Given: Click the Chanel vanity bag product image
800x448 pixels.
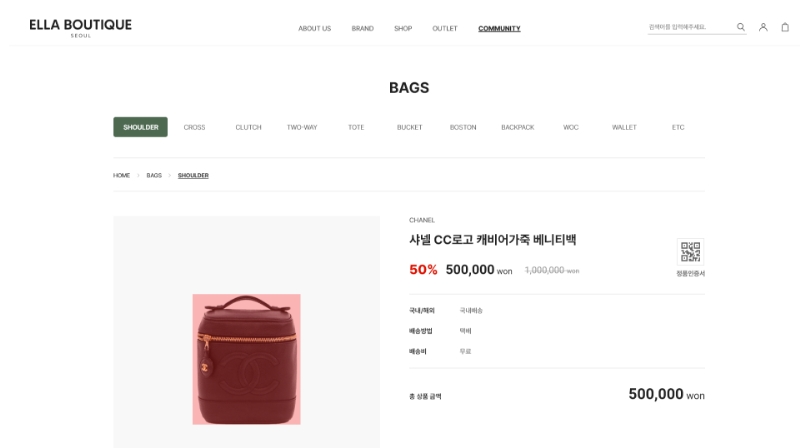Looking at the screenshot, I should pos(246,359).
